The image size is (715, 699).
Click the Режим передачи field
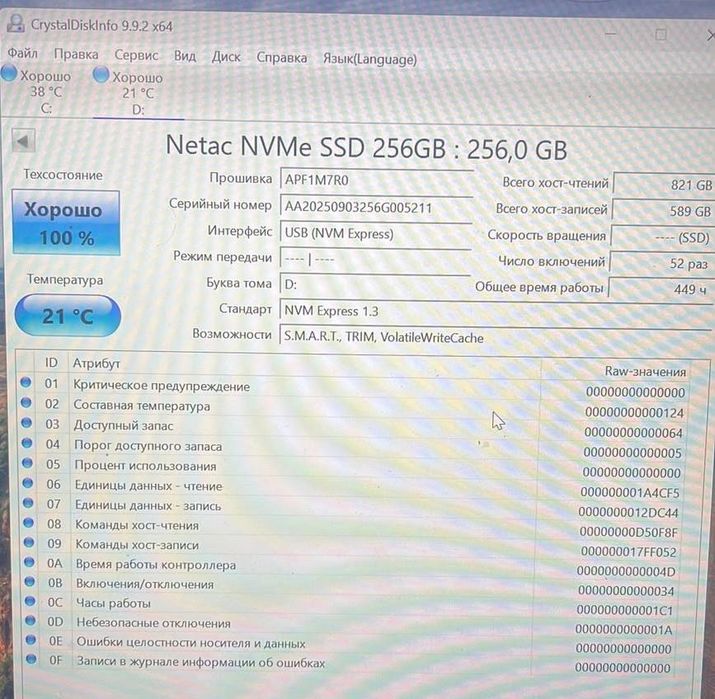375,260
